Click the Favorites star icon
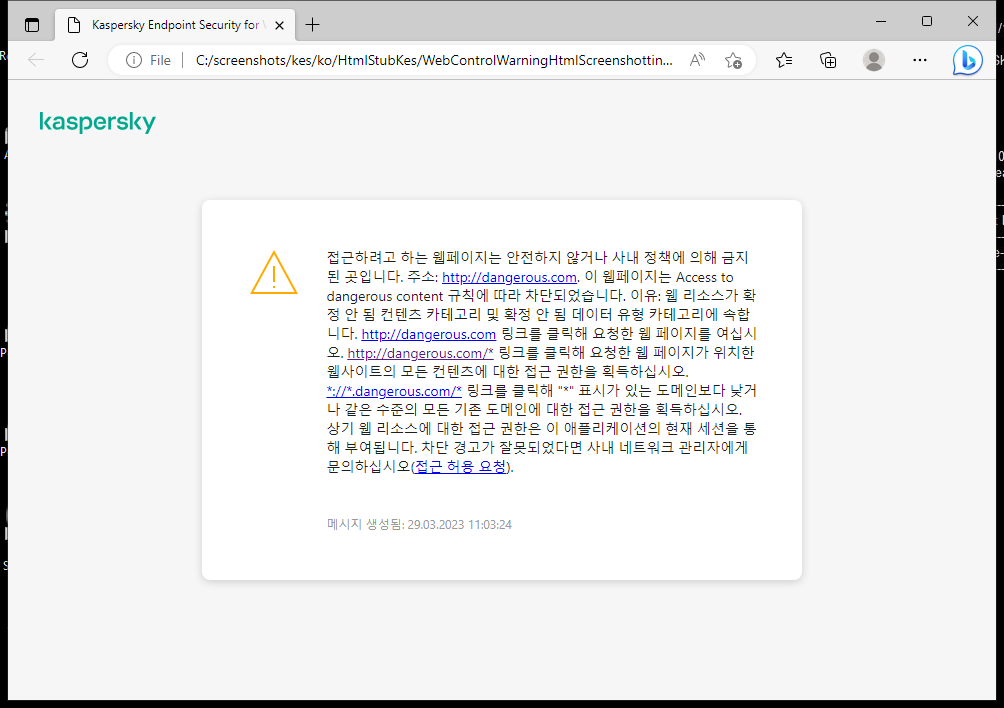Viewport: 1004px width, 708px height. 783,60
